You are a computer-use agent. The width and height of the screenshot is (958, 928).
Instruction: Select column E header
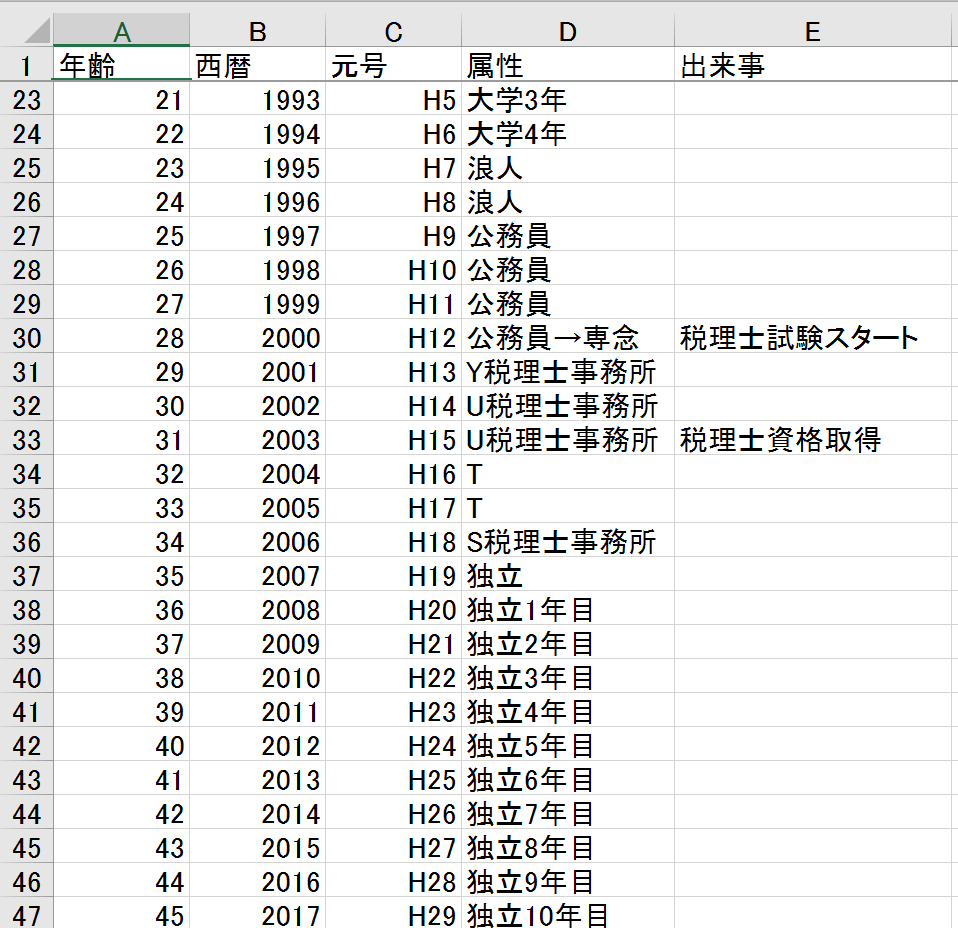click(813, 31)
